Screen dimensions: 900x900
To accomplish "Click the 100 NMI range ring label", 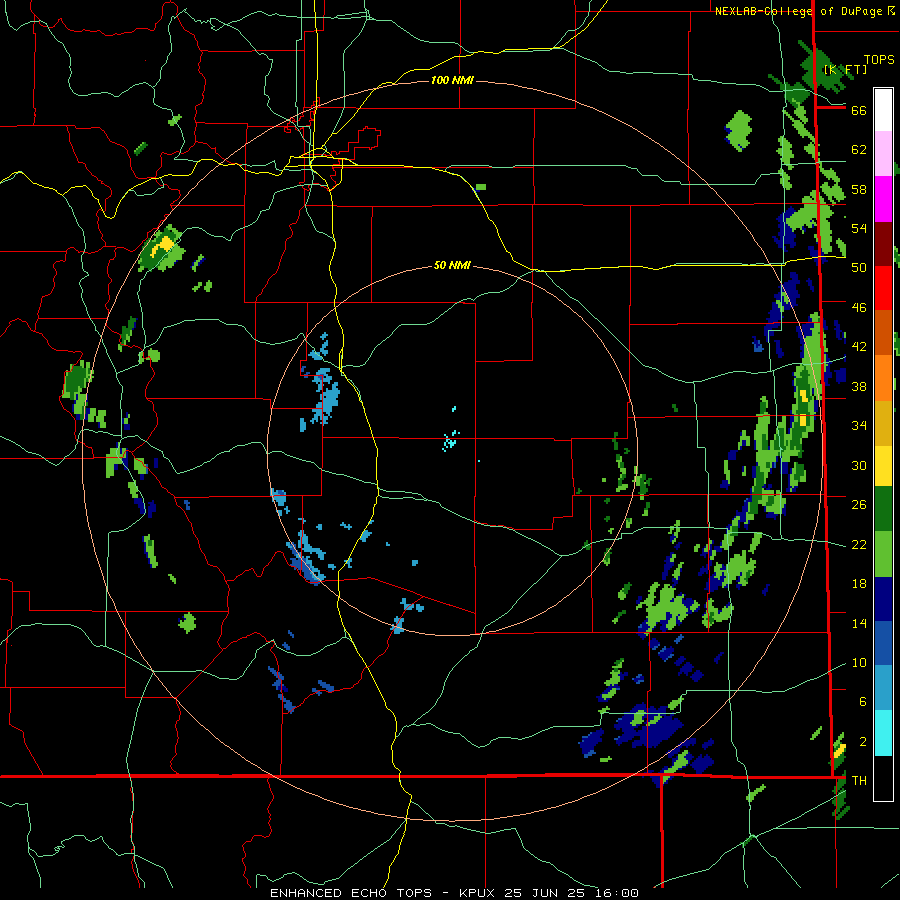I will [x=452, y=80].
